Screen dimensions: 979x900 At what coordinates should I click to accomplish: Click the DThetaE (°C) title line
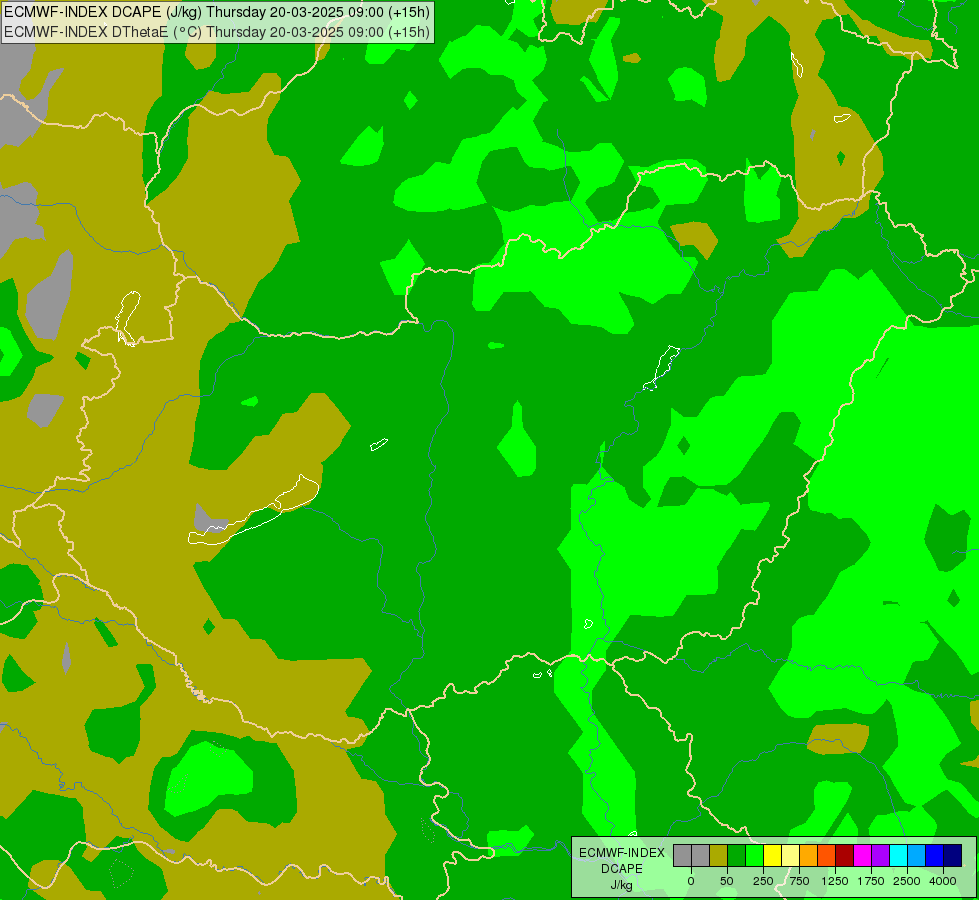(x=217, y=32)
